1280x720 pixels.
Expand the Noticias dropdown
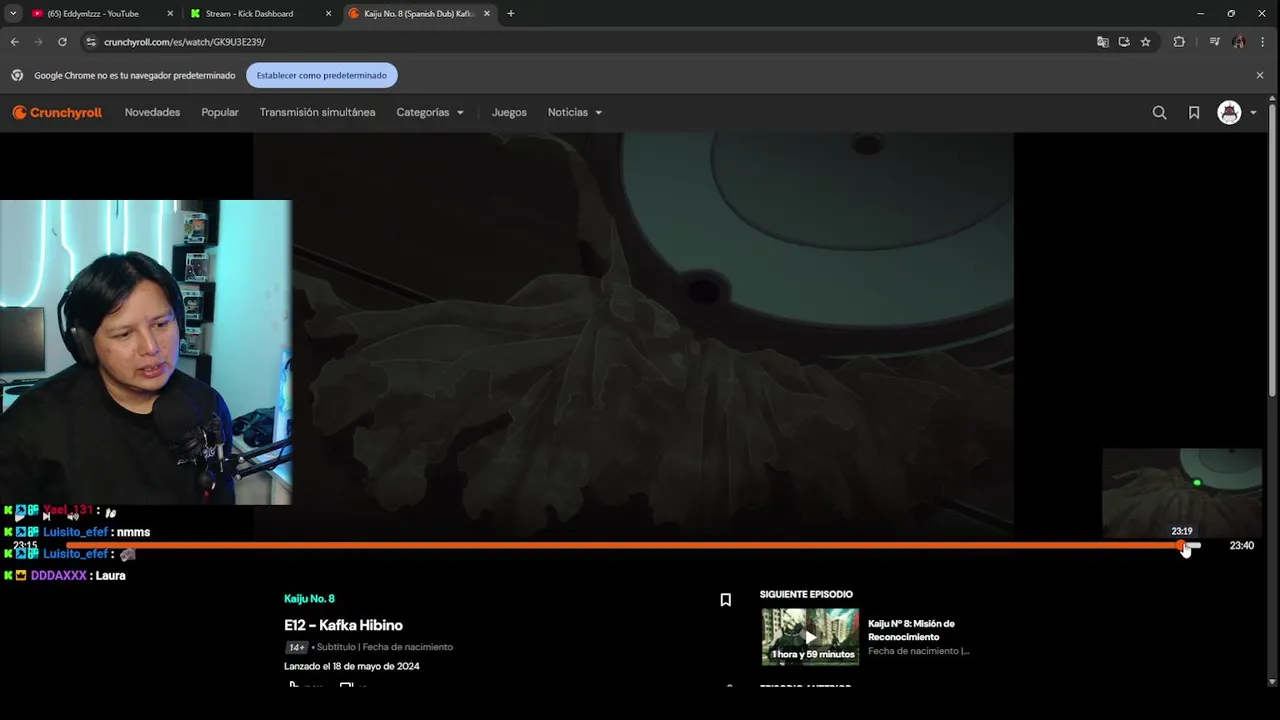pos(575,112)
